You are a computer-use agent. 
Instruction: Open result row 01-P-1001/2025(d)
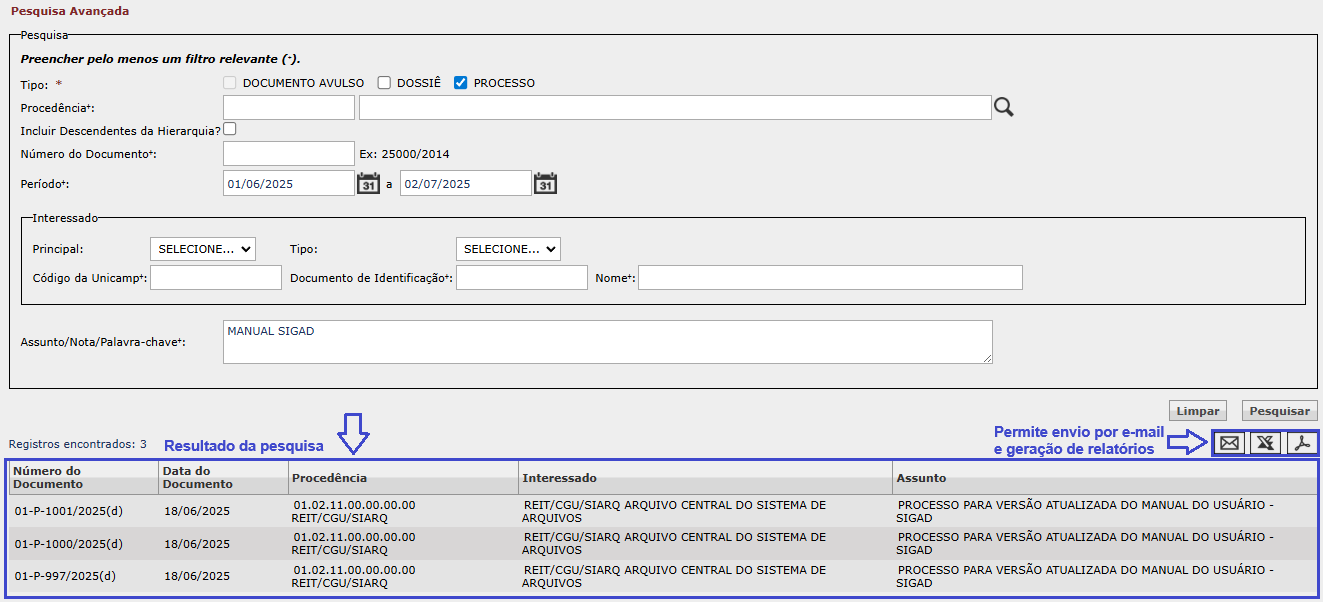pos(69,511)
